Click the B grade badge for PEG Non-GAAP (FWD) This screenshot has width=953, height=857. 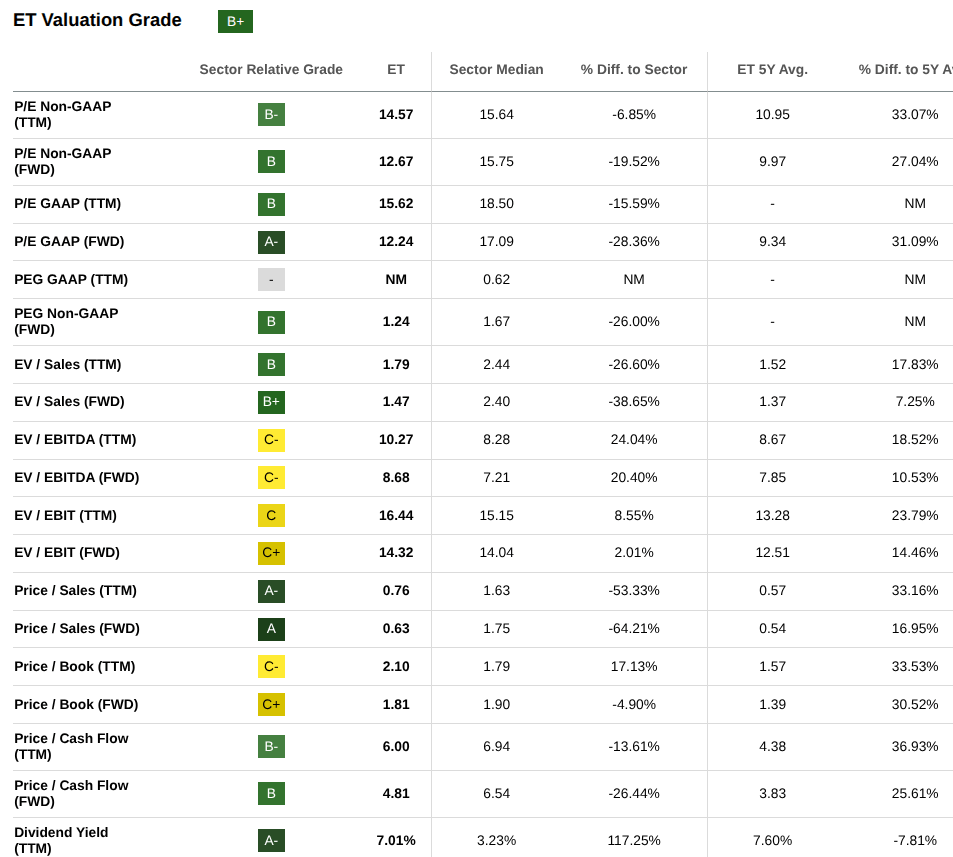coord(271,322)
